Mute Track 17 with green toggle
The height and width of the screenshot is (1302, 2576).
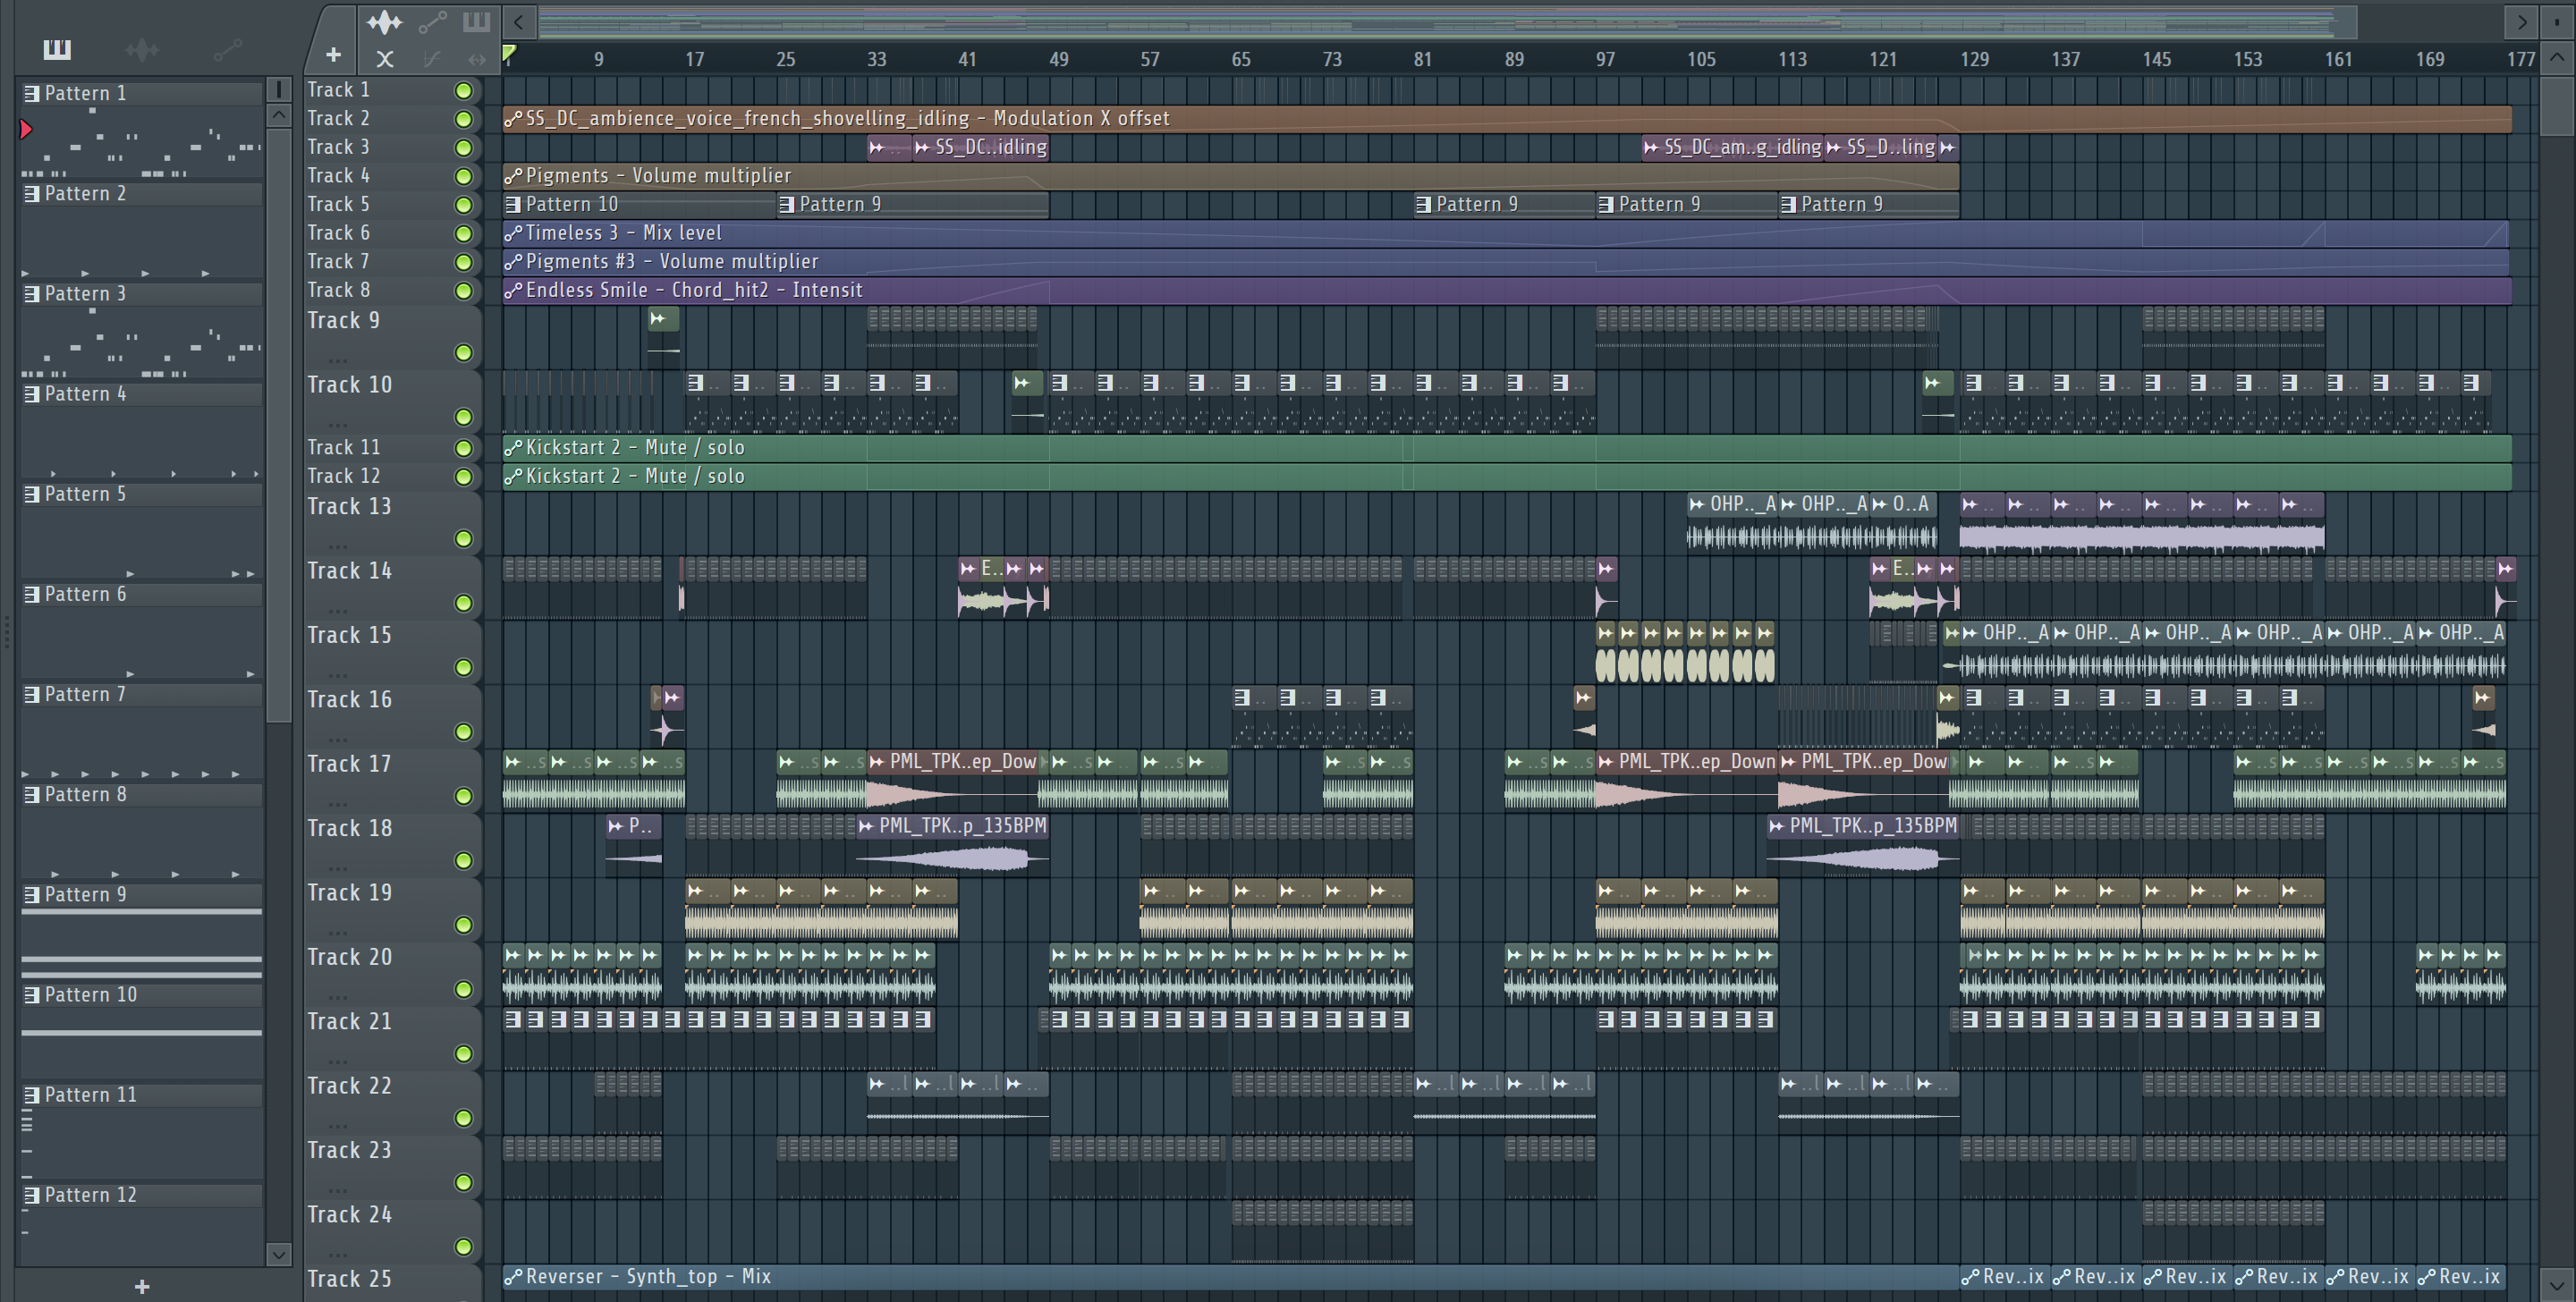pyautogui.click(x=463, y=796)
